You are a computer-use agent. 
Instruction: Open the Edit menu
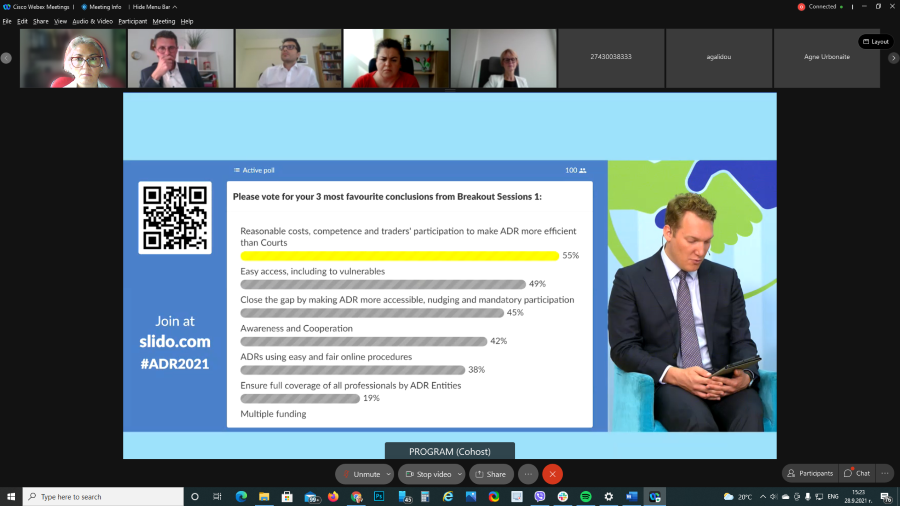pyautogui.click(x=22, y=21)
